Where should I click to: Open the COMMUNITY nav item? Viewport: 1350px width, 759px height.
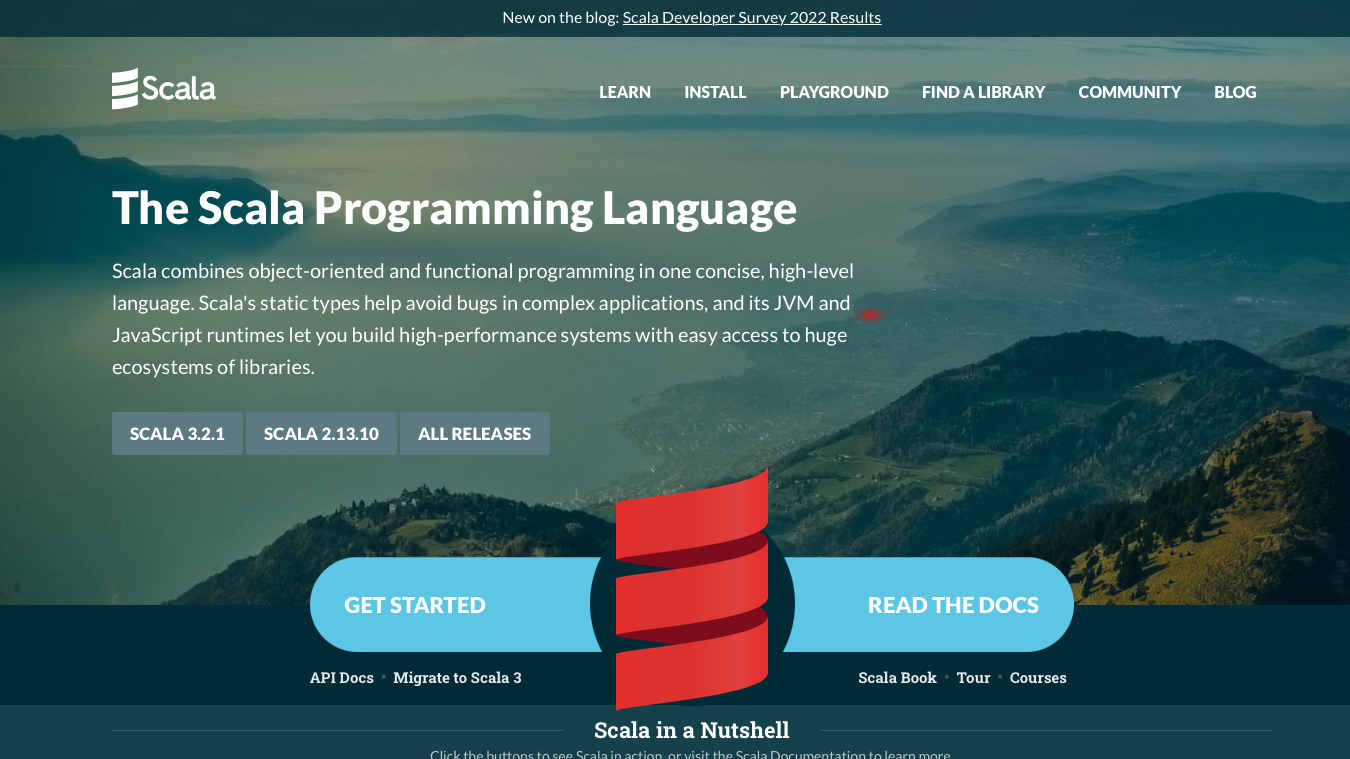point(1130,92)
